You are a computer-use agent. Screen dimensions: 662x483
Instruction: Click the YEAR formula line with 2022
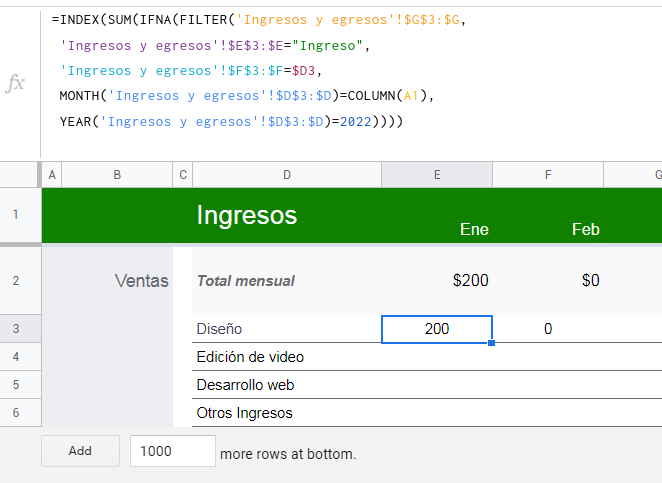tap(231, 122)
